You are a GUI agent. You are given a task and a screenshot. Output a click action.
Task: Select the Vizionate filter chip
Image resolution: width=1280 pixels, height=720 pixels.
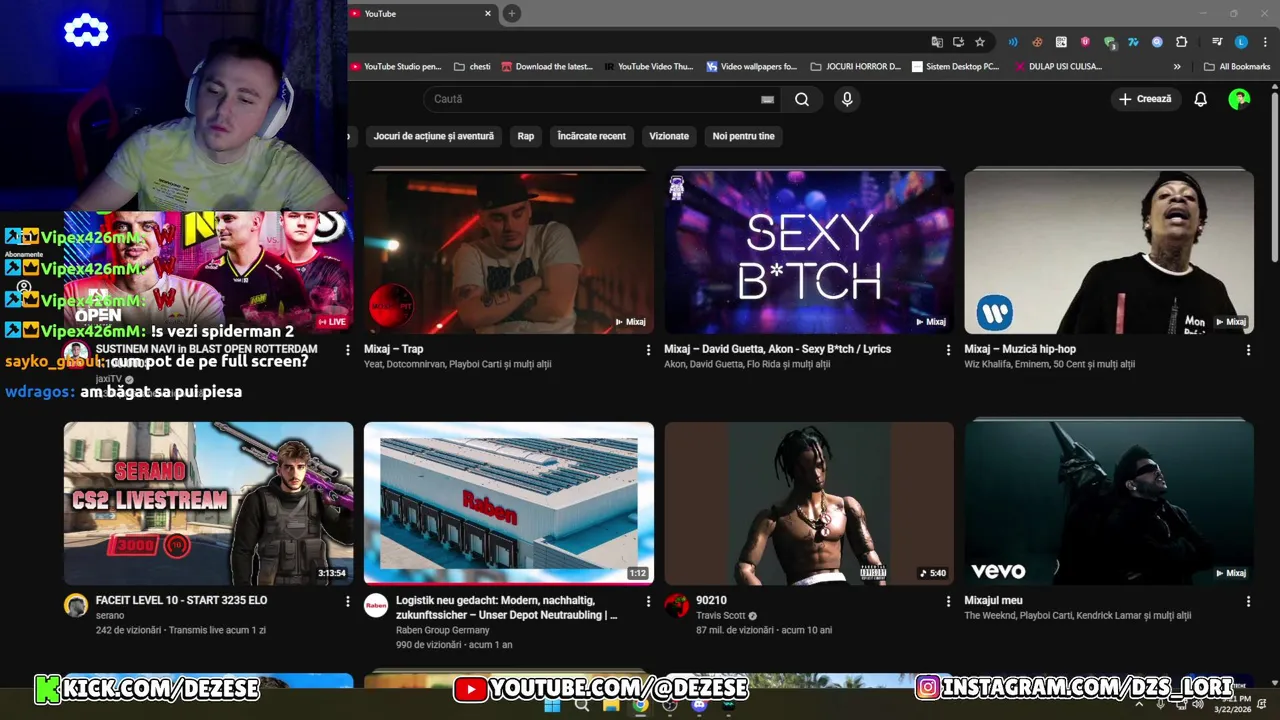click(669, 136)
